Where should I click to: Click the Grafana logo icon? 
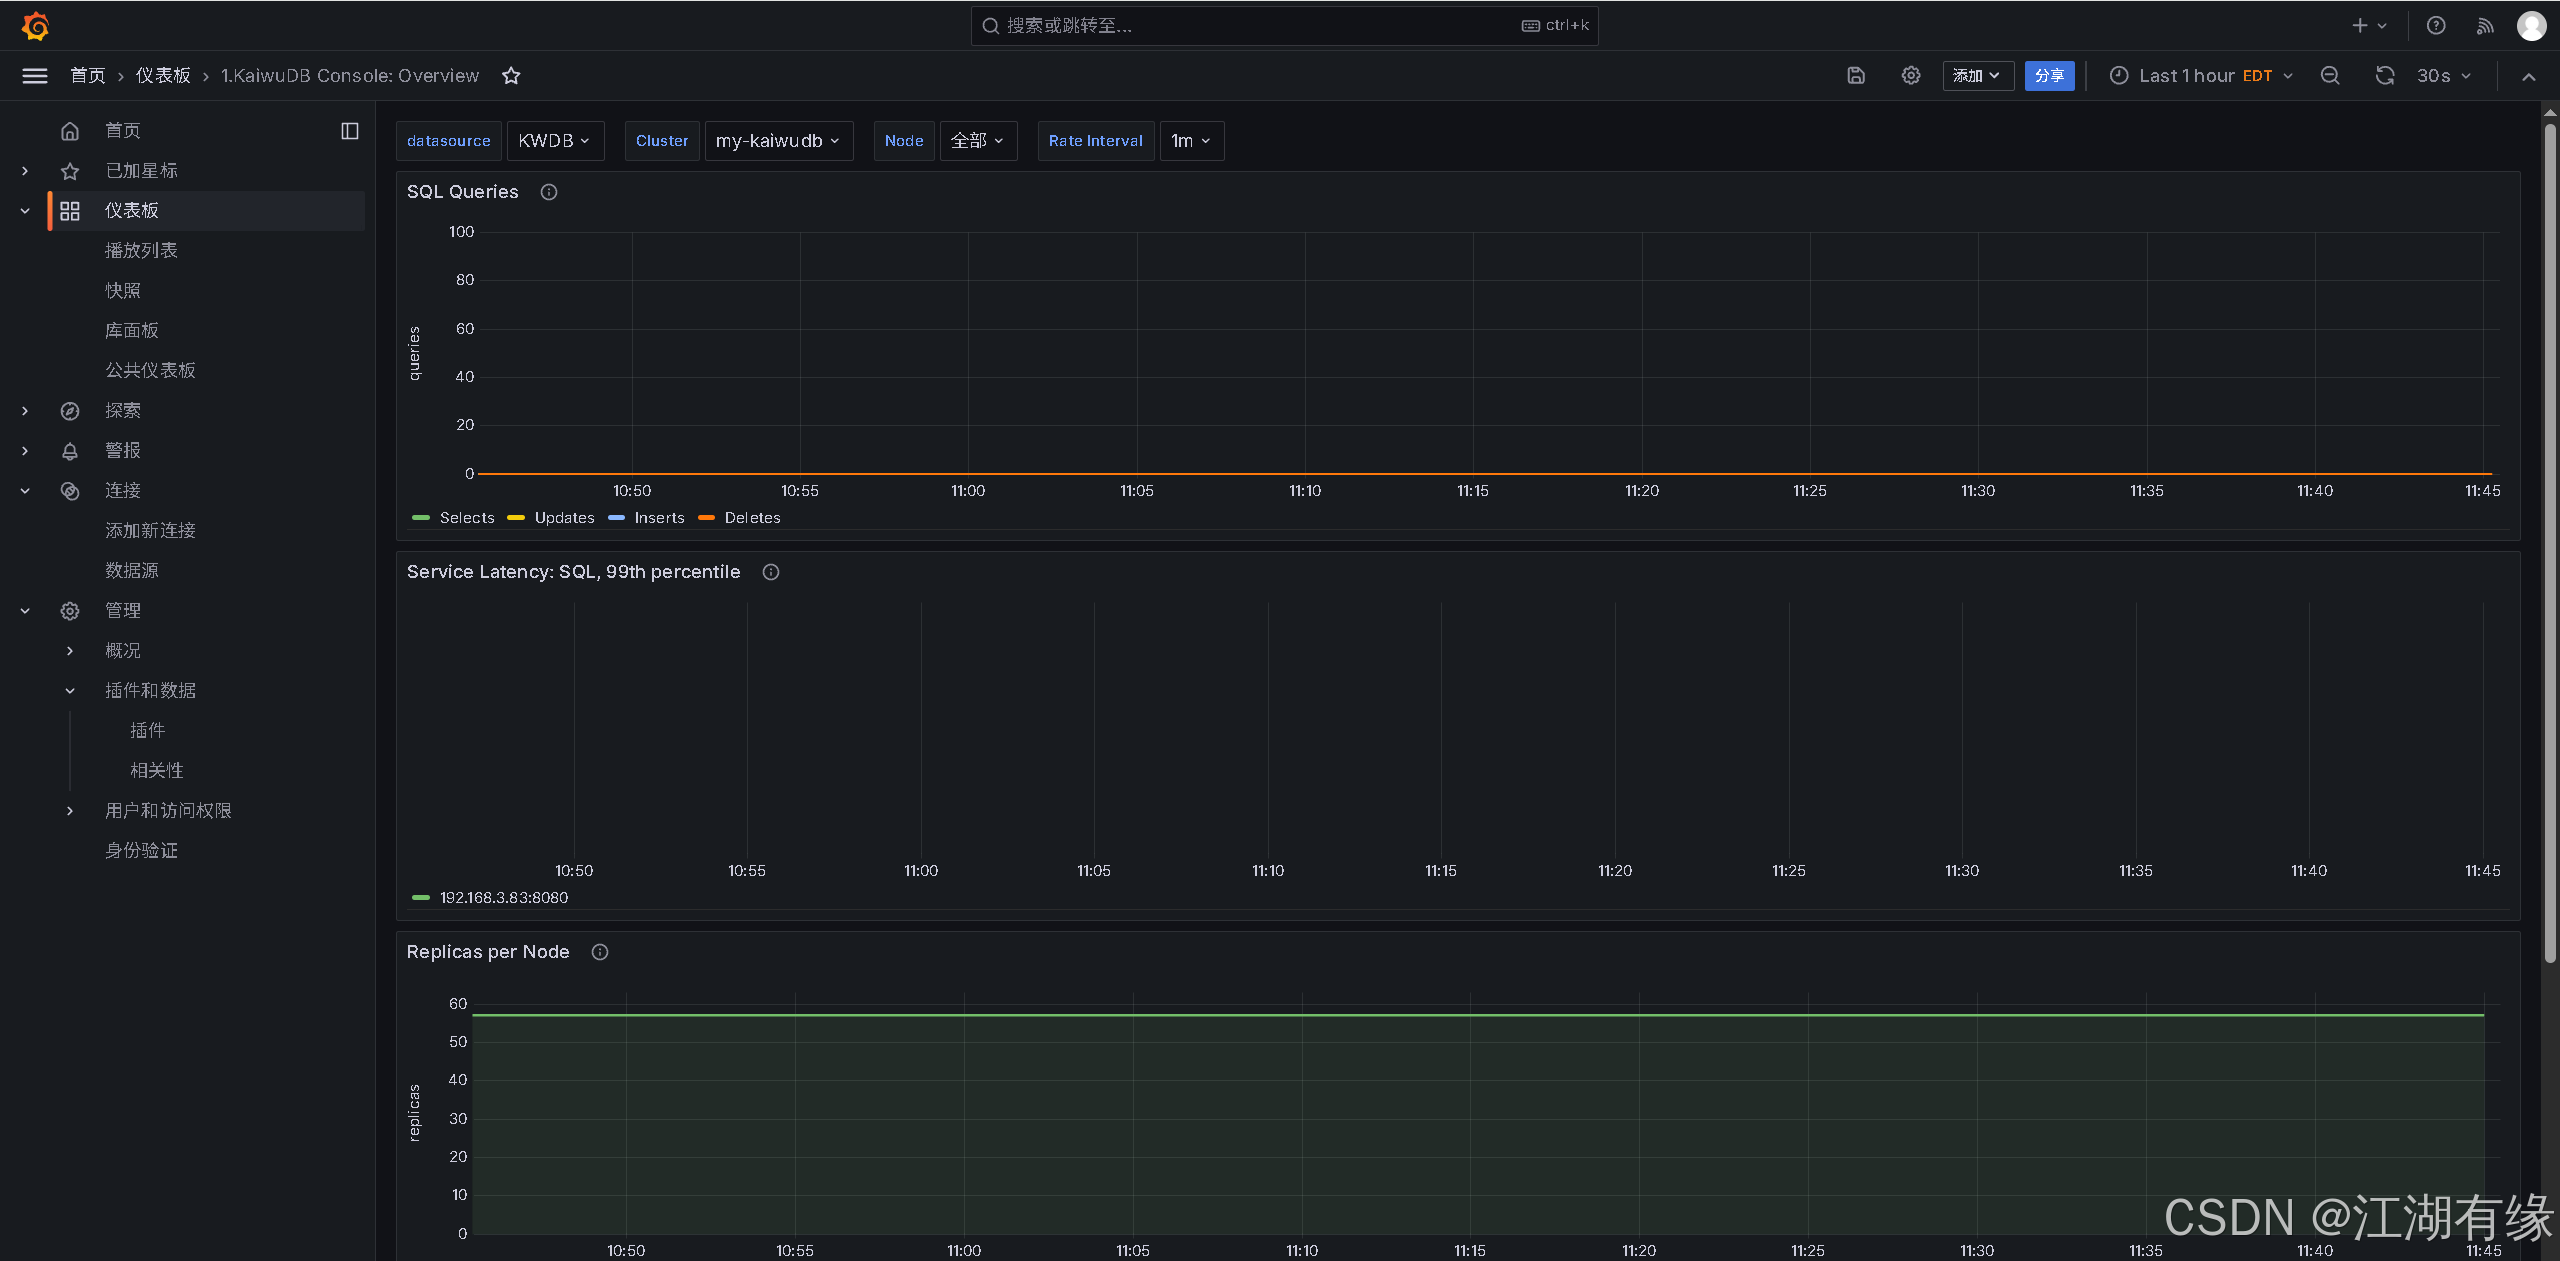[x=35, y=26]
